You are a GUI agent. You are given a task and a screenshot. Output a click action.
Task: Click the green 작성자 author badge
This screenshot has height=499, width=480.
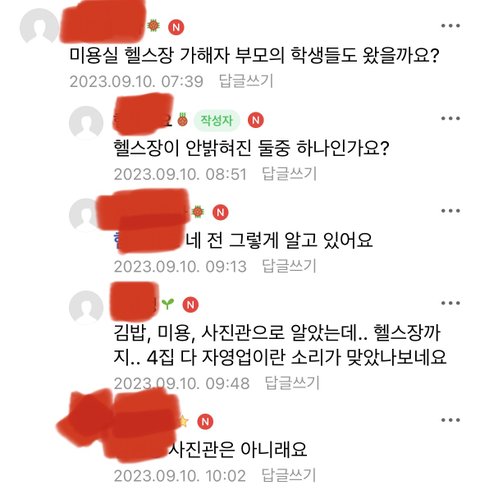click(217, 120)
